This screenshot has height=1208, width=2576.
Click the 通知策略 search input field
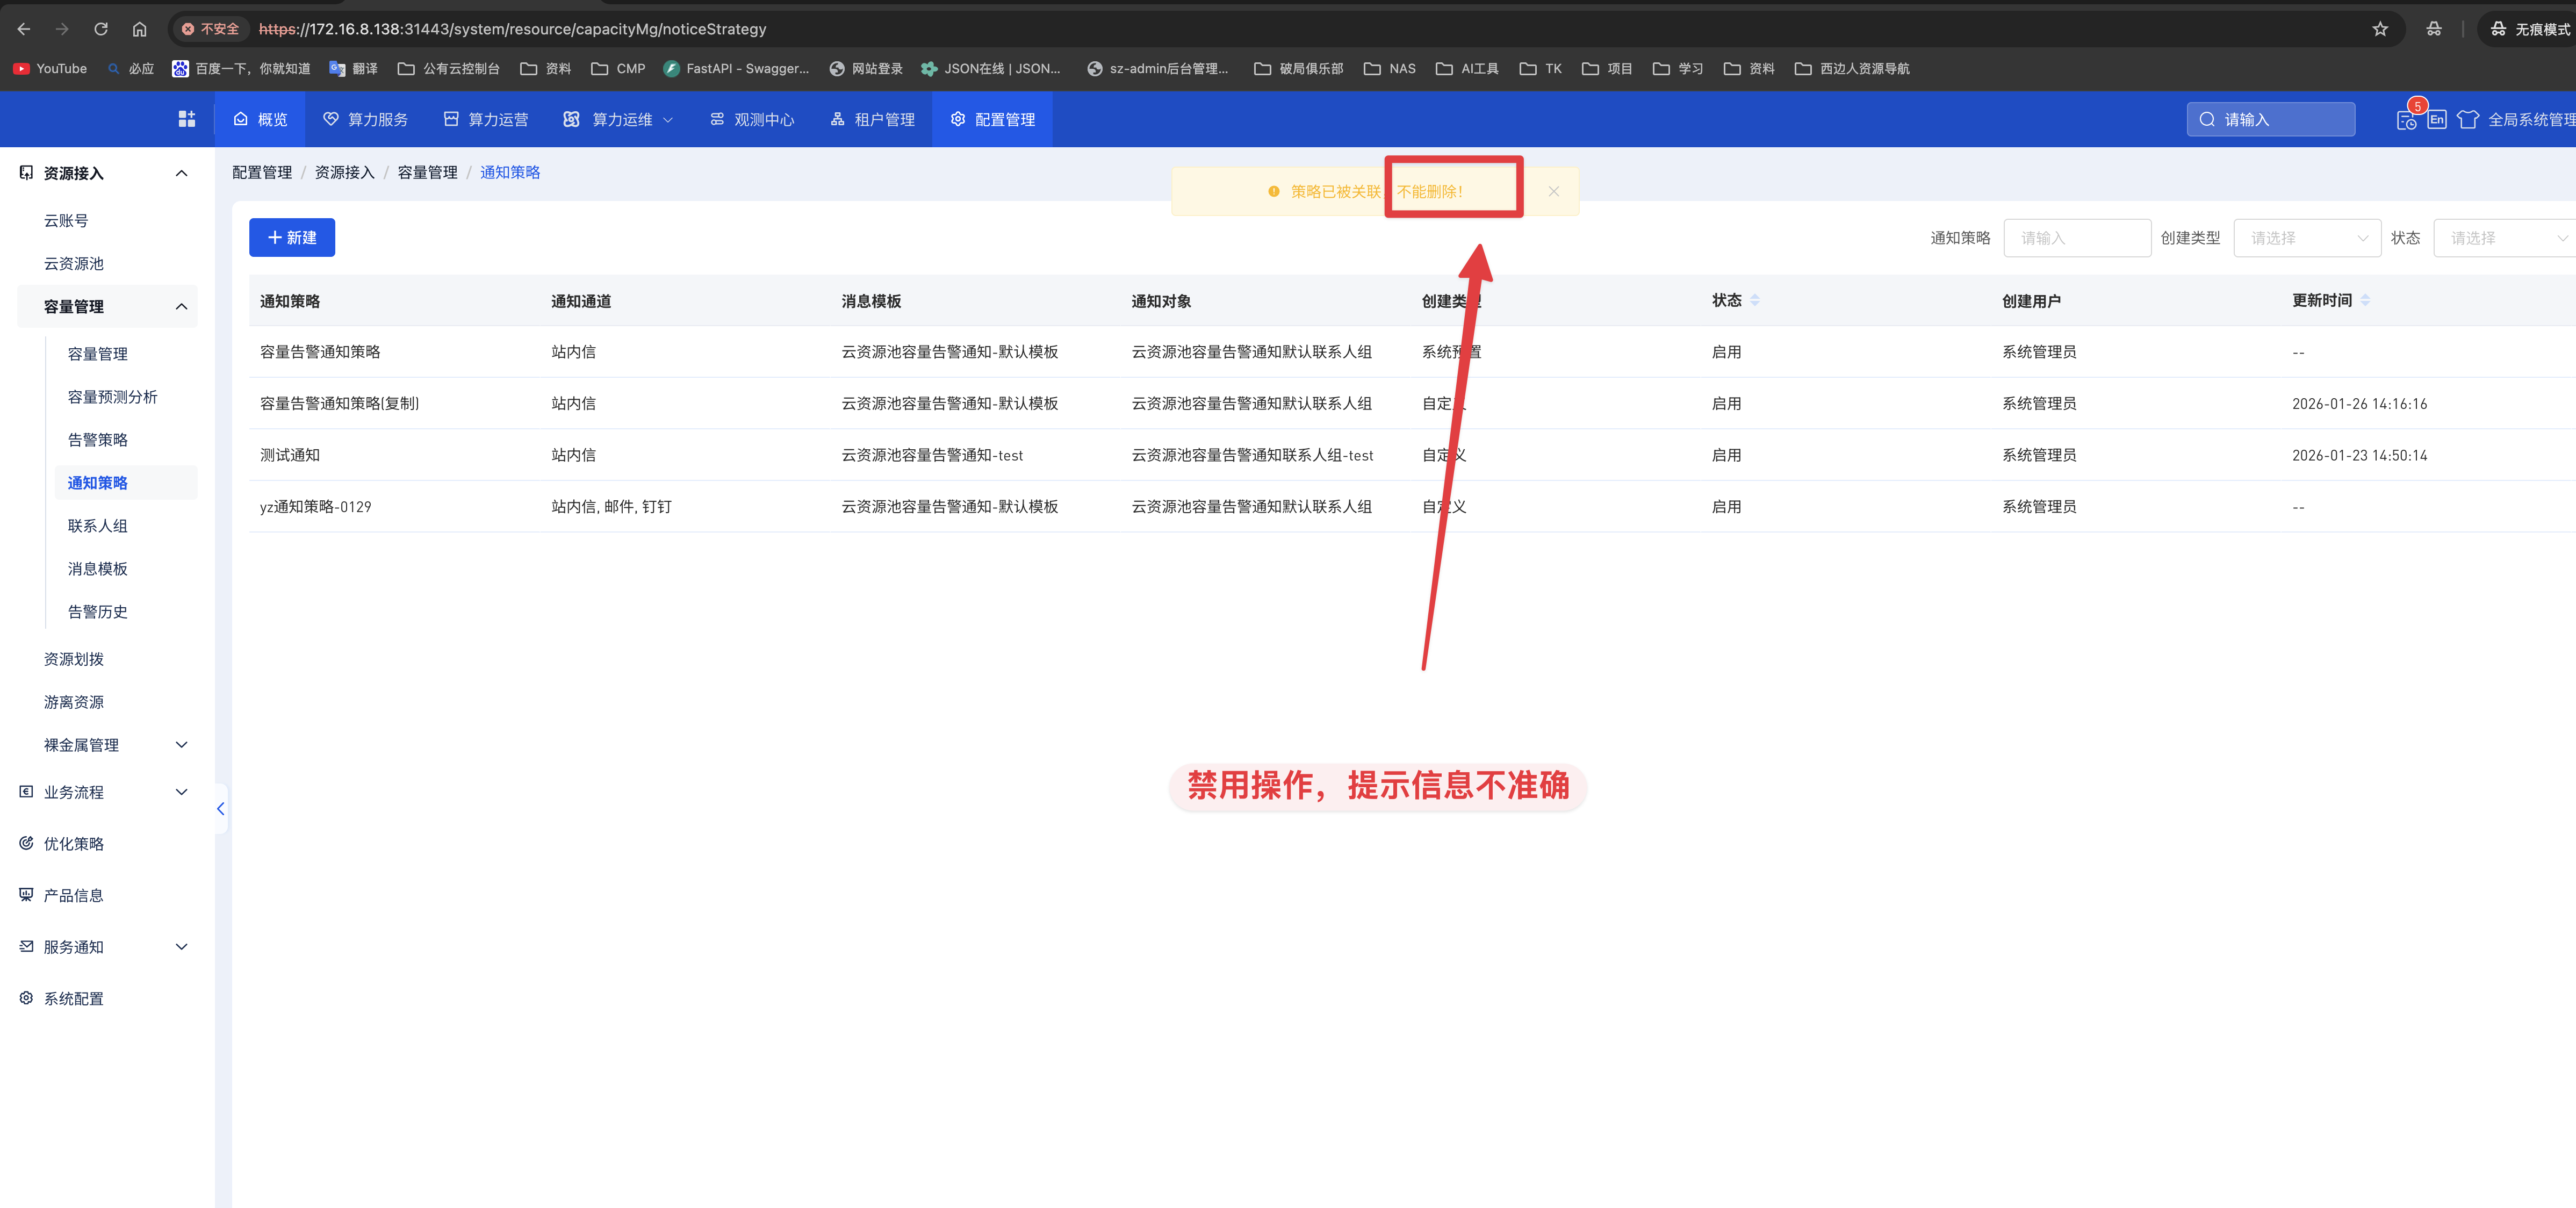(2078, 238)
